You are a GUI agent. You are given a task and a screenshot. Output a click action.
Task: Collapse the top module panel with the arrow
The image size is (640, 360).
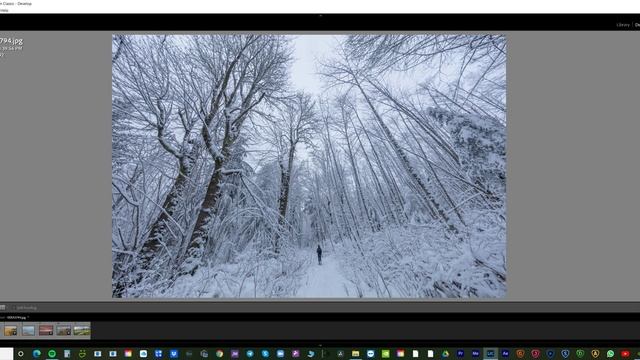click(320, 16)
